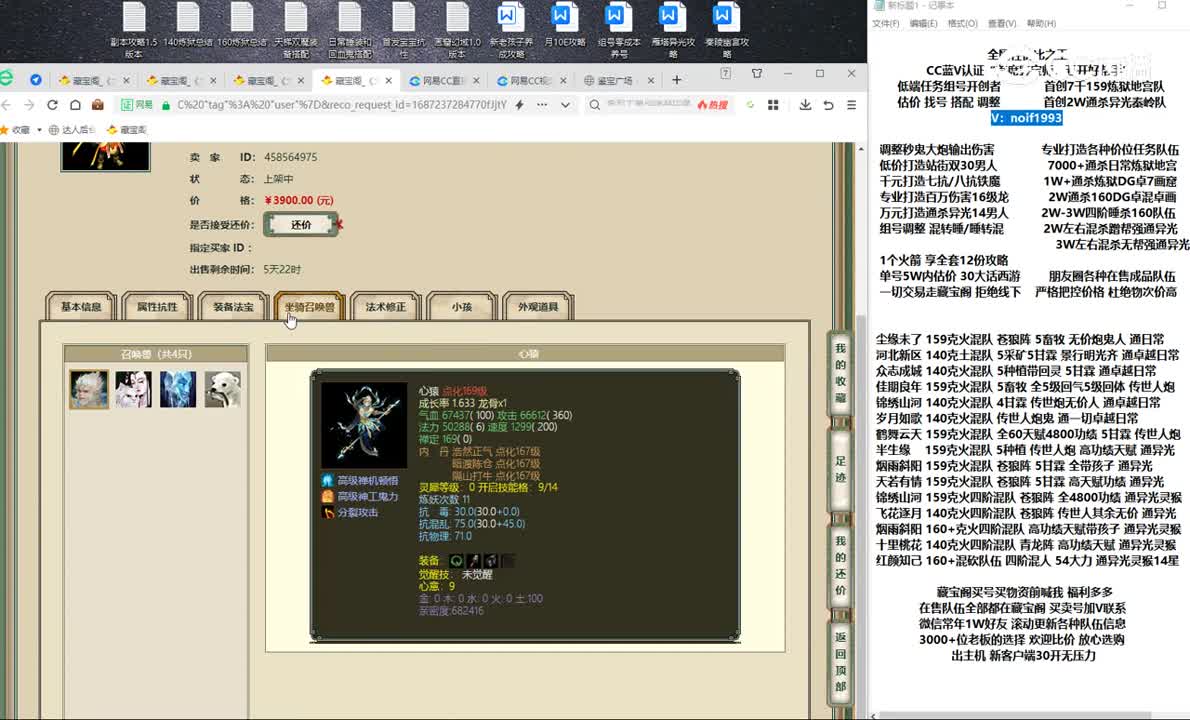The image size is (1190, 720).
Task: Click the 足迹 side button
Action: pyautogui.click(x=840, y=470)
